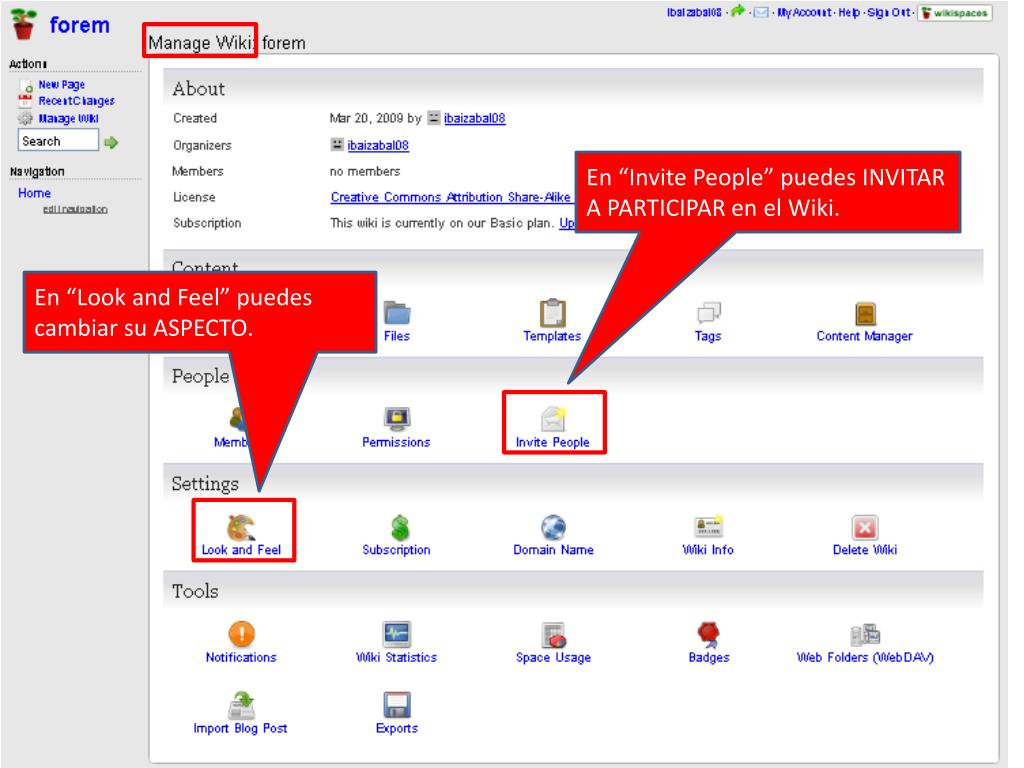
Task: Open the Badges ribbon icon
Action: (x=708, y=633)
